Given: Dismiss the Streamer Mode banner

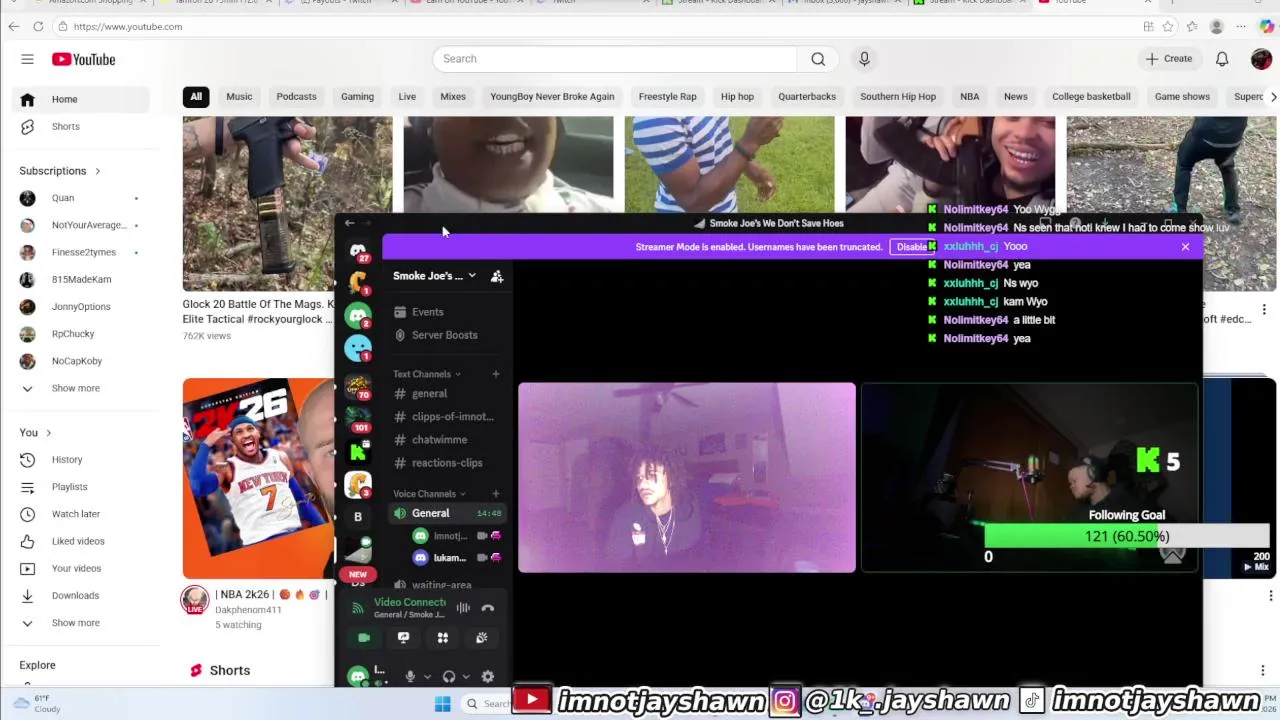Looking at the screenshot, I should pos(1185,247).
